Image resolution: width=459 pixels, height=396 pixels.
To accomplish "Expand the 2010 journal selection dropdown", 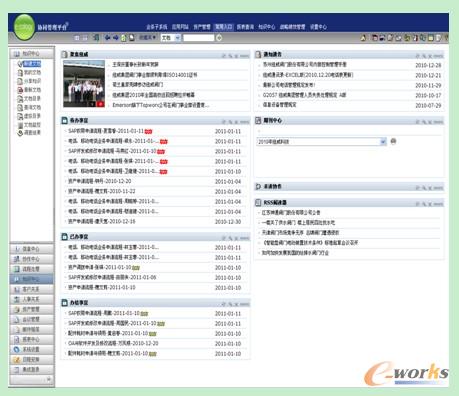I will [x=383, y=142].
